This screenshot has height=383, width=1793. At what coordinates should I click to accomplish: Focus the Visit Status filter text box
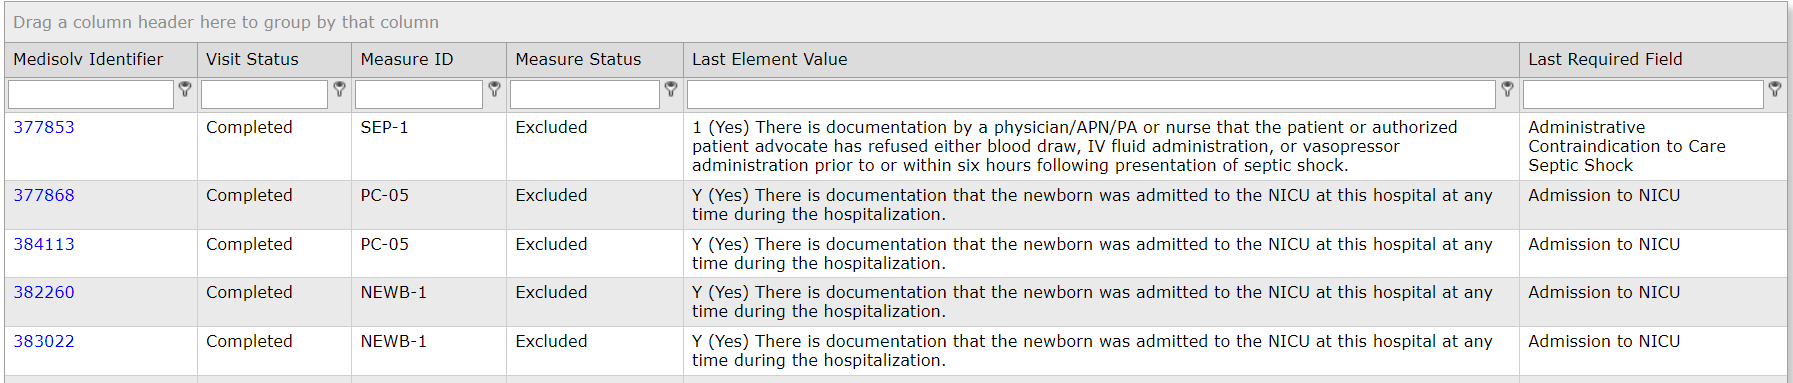tap(264, 94)
